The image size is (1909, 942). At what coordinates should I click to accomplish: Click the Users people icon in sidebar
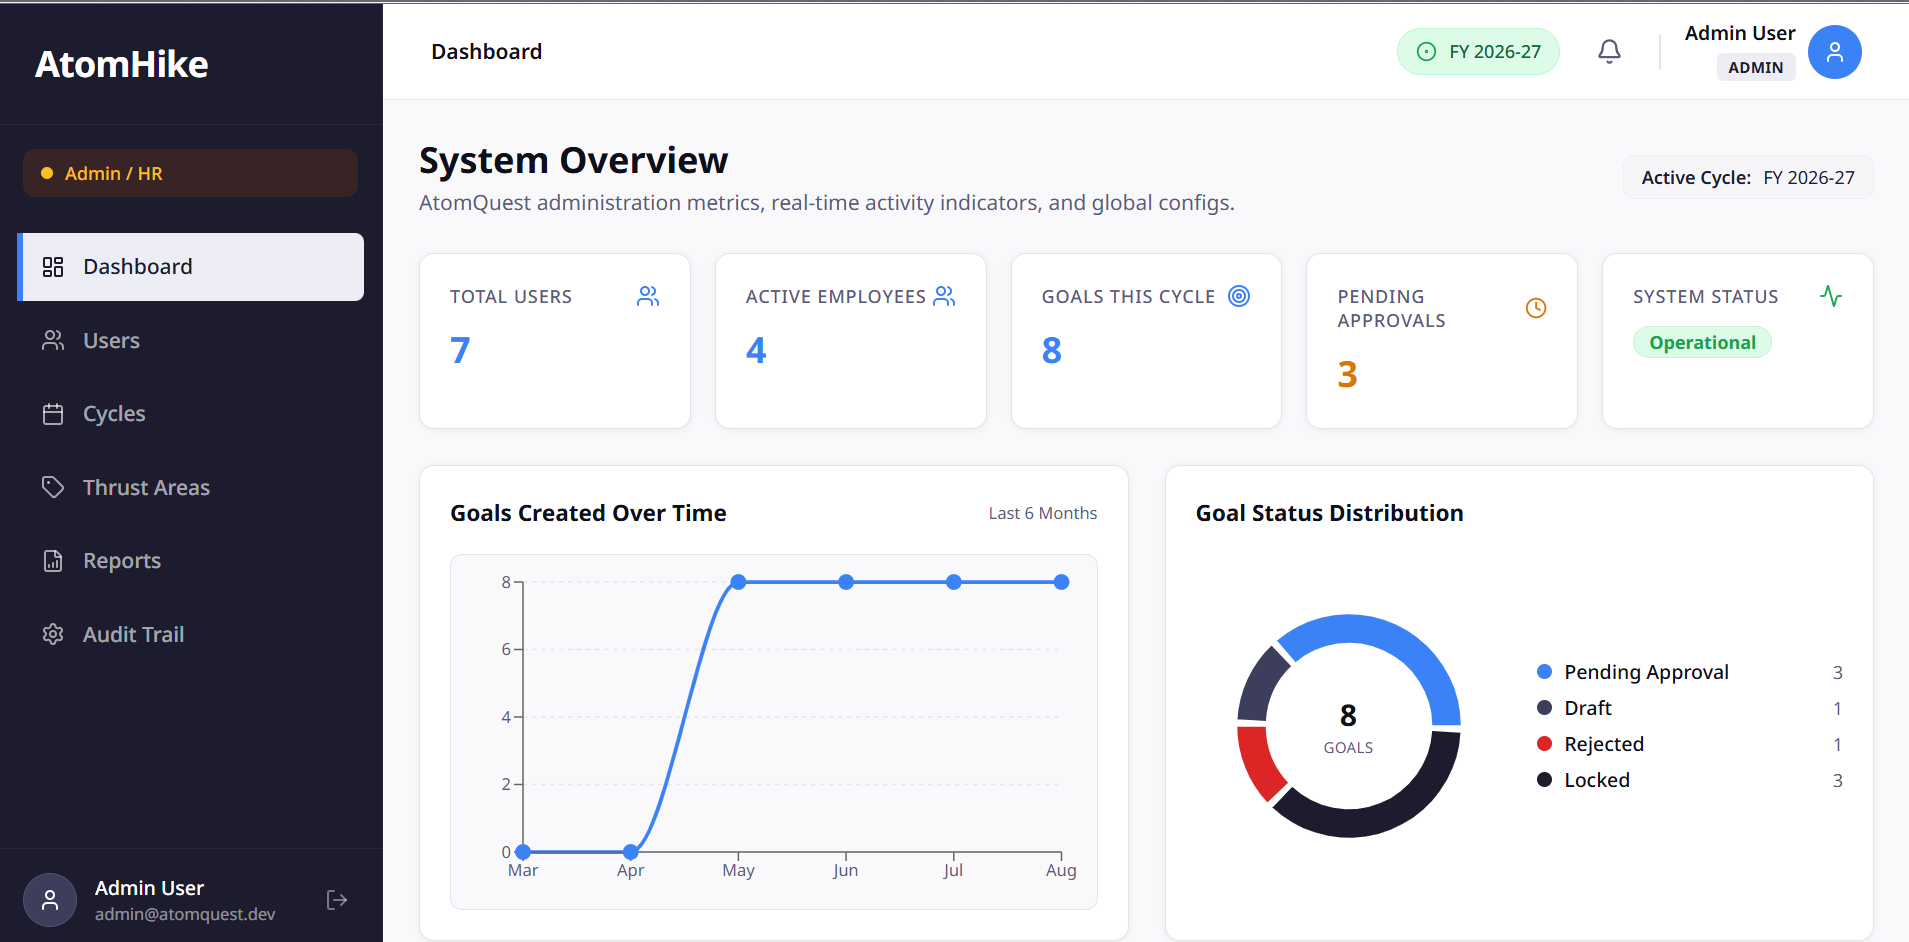coord(53,340)
